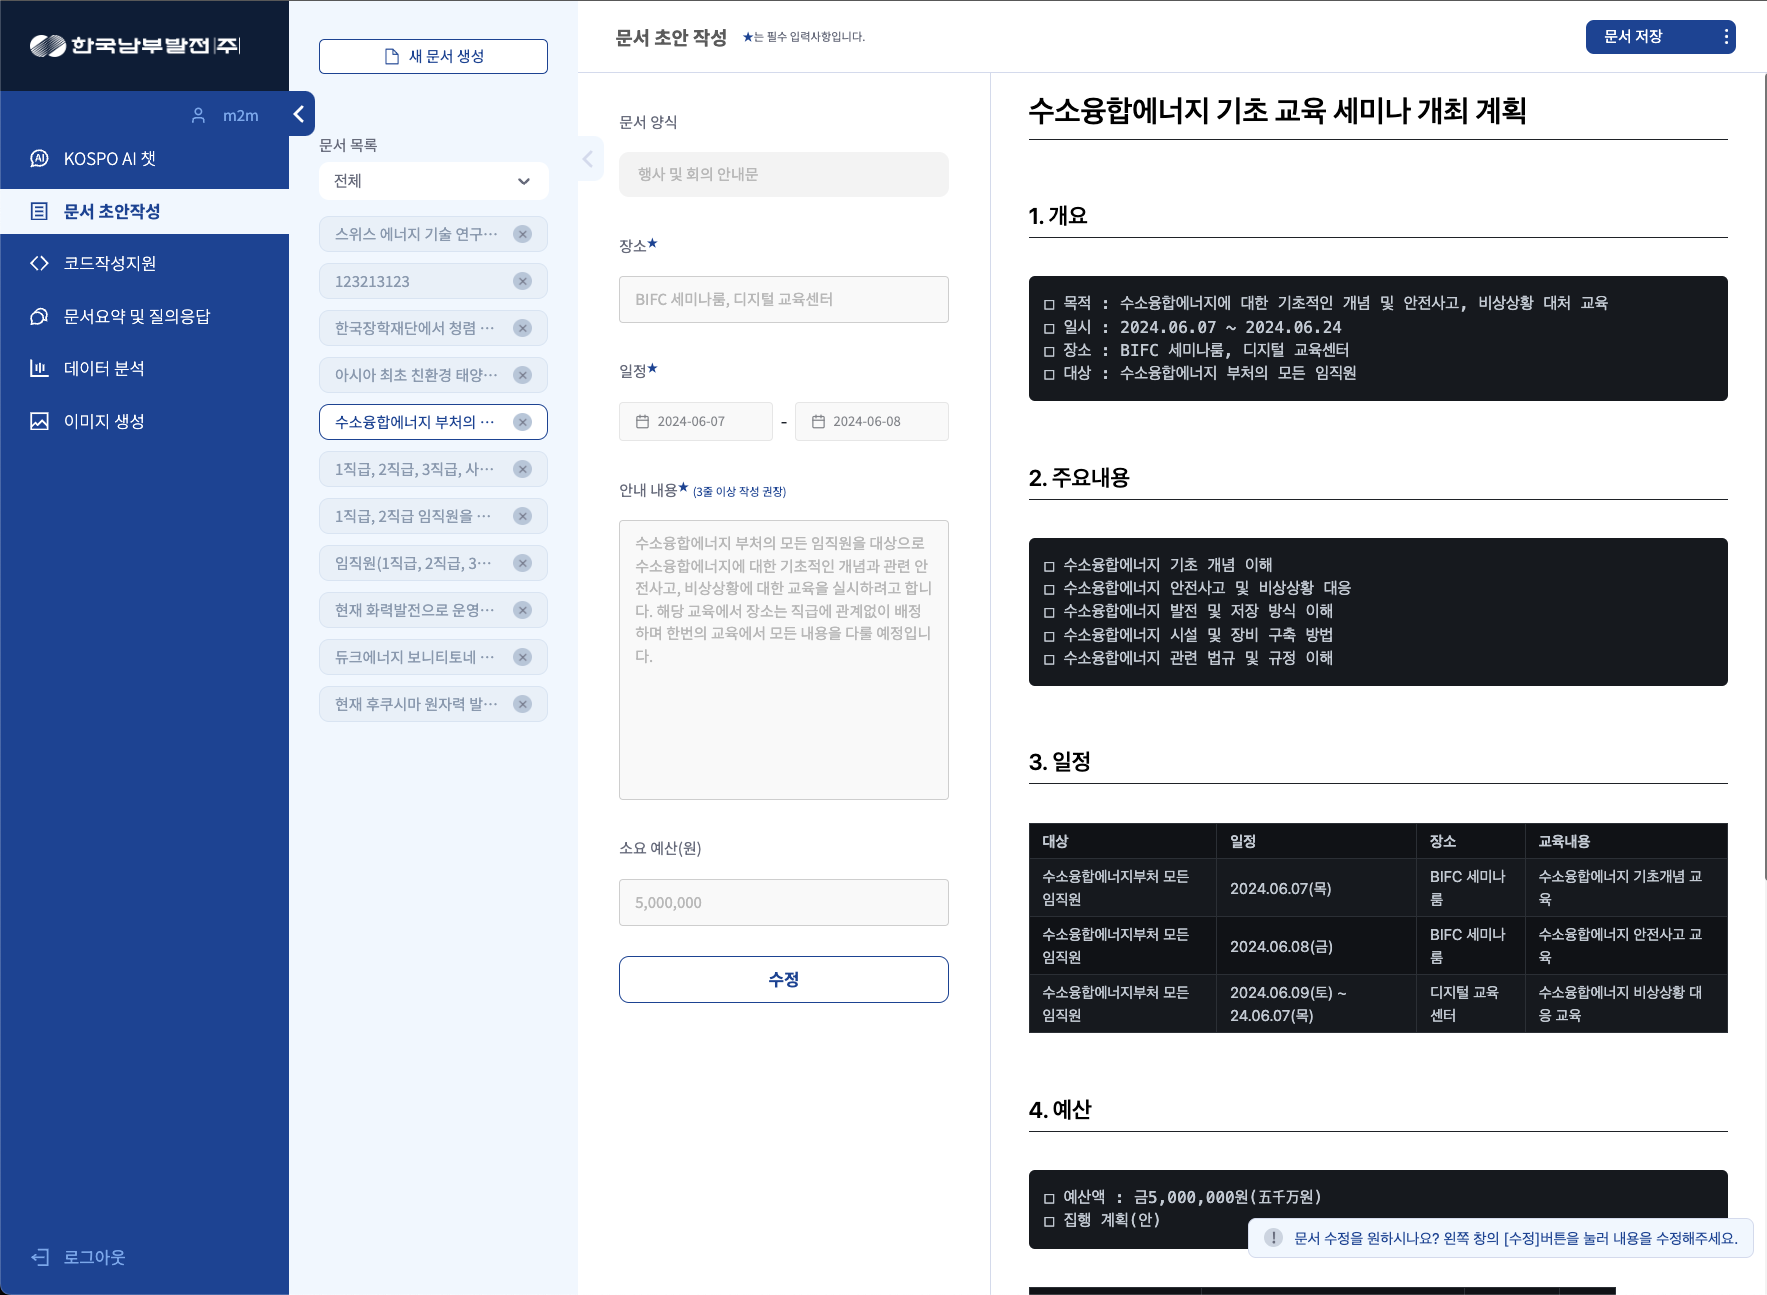Remove the 현재 후쿠시마 원자력 발 document
The height and width of the screenshot is (1295, 1767).
point(522,704)
